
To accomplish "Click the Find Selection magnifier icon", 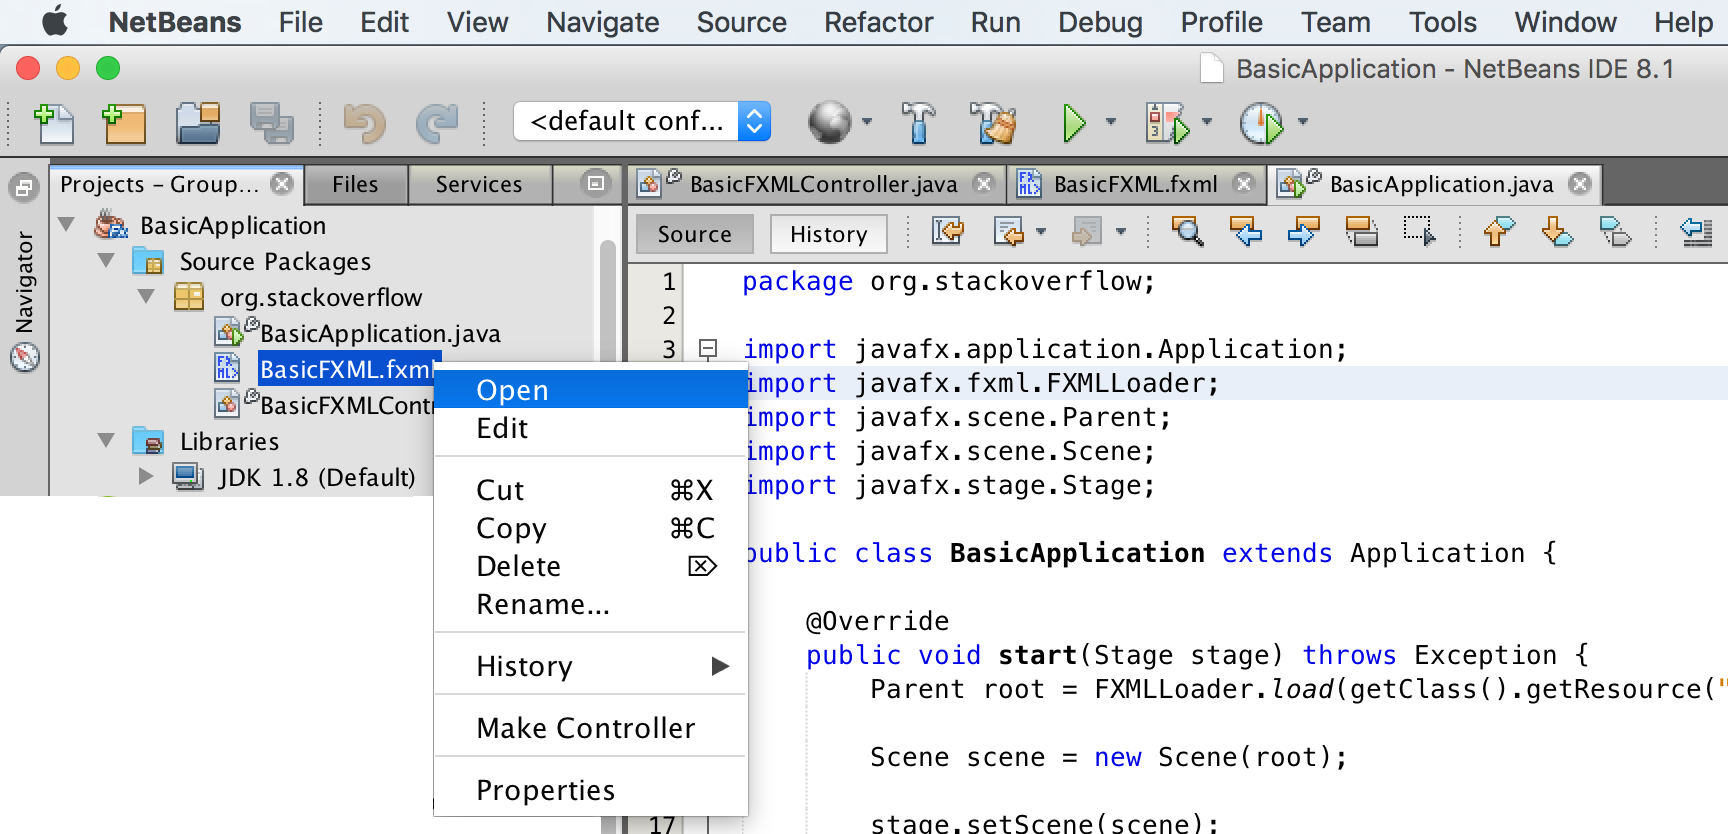I will pyautogui.click(x=1187, y=232).
